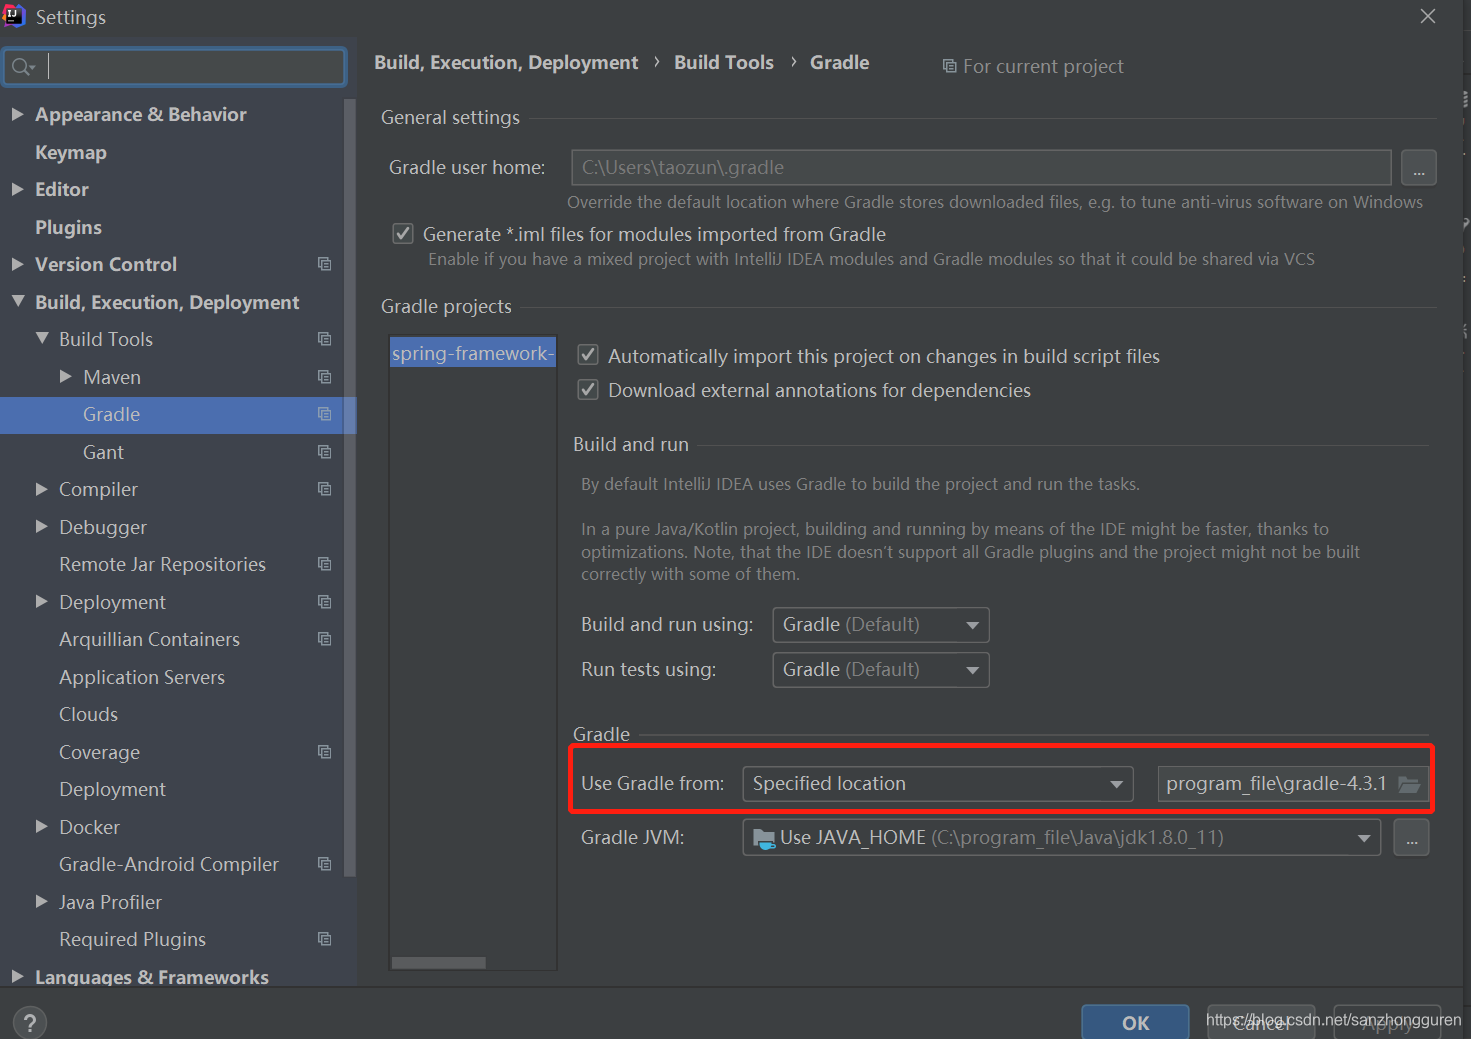Screen dimensions: 1471x1039
Task: Expand the Appearance & Behavior tree node
Action: click(17, 114)
